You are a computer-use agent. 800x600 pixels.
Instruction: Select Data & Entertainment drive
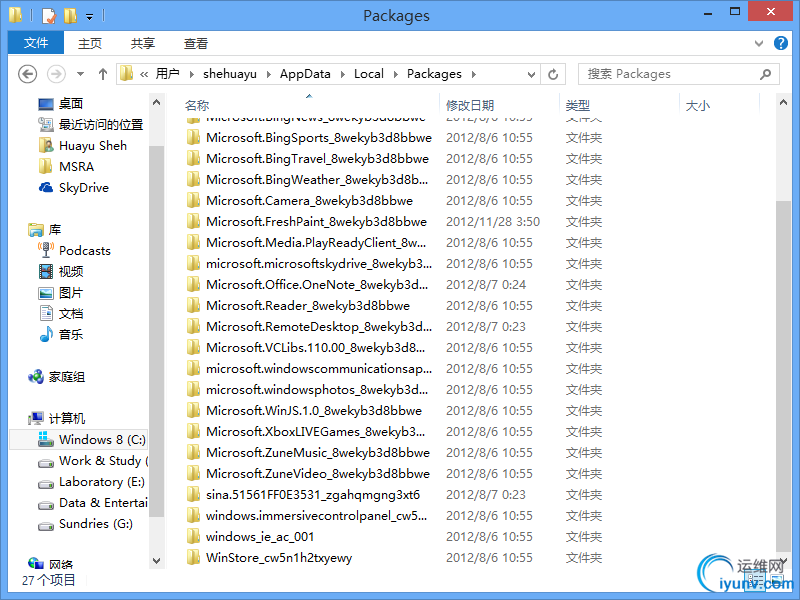click(104, 503)
